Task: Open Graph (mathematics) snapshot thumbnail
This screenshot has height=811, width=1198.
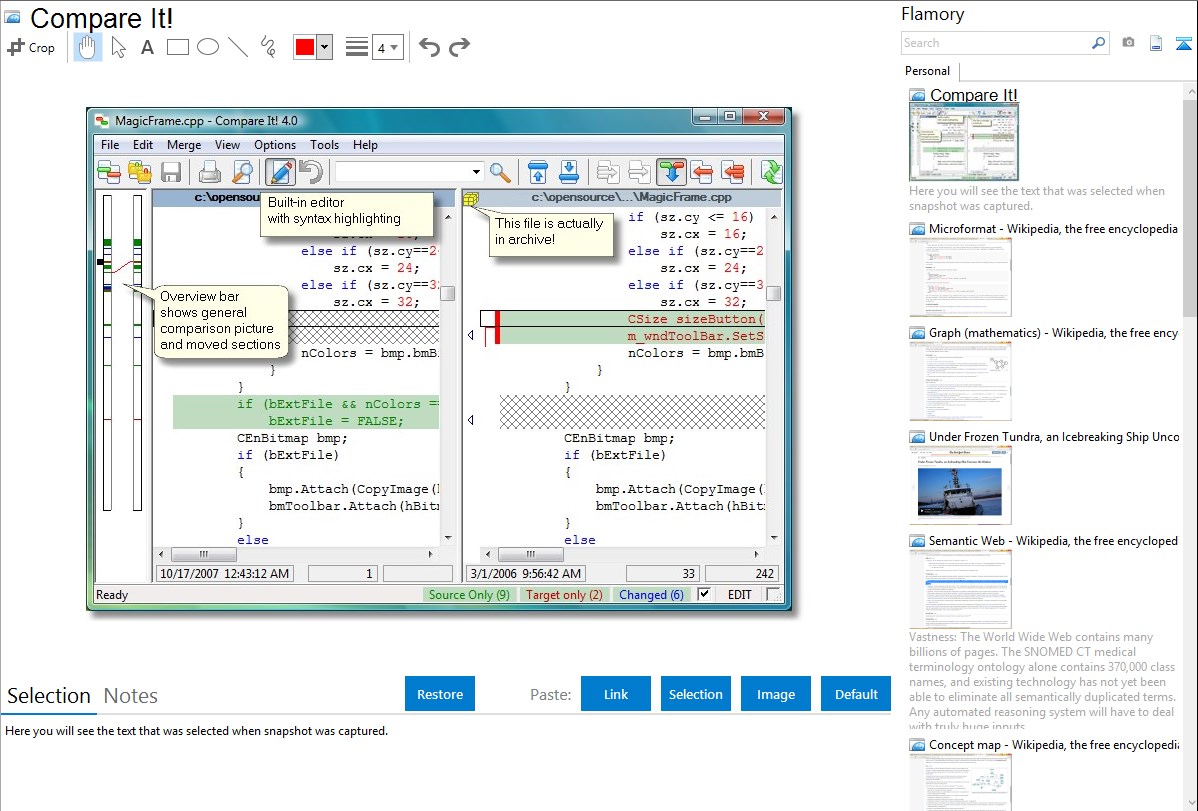Action: 960,381
